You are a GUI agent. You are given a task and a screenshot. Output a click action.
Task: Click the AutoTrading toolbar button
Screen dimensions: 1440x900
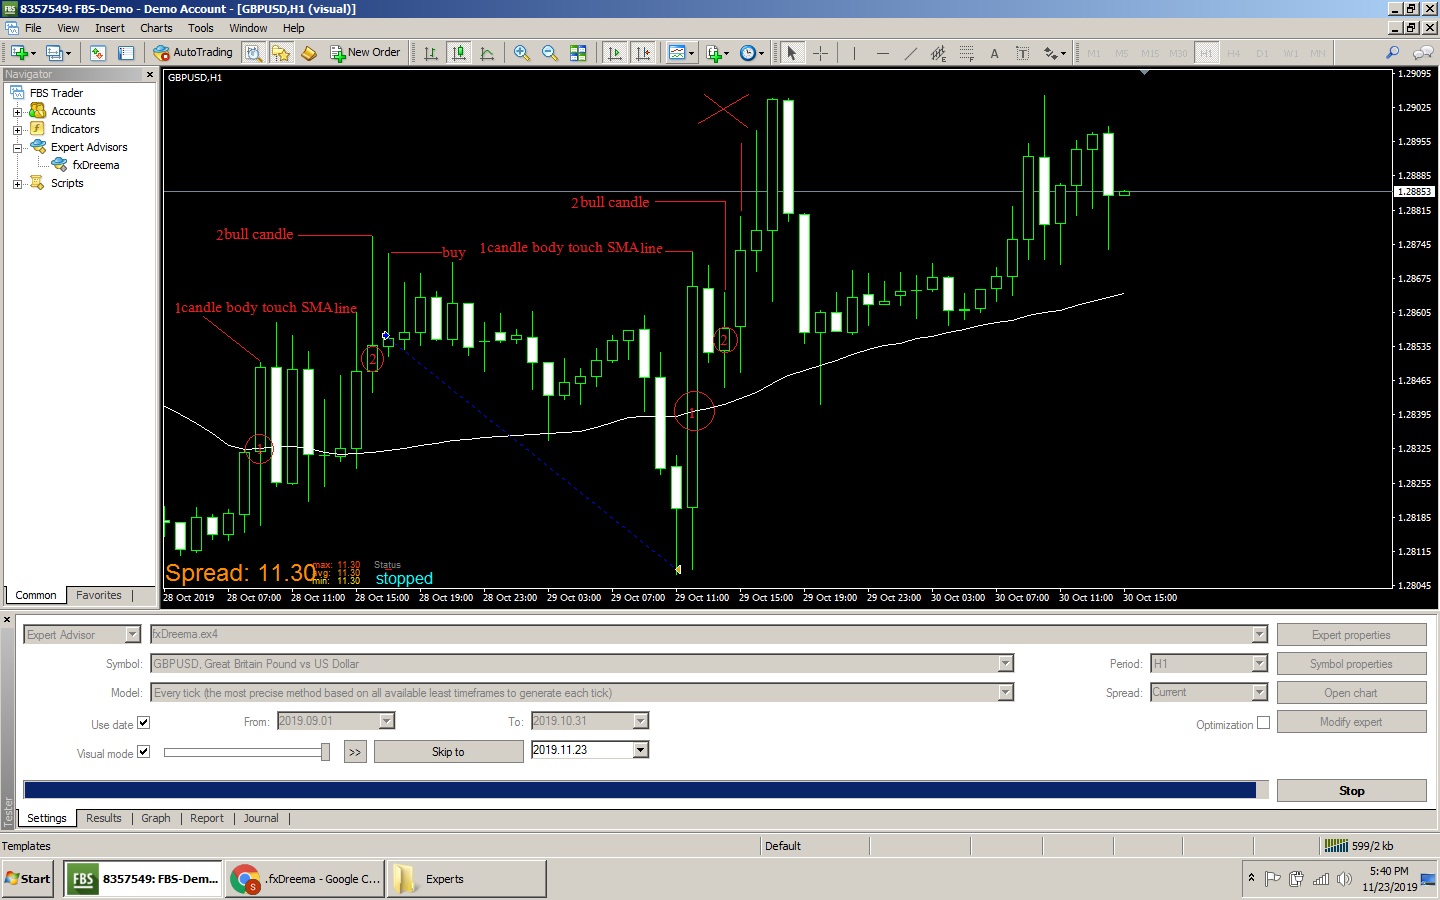[x=193, y=53]
